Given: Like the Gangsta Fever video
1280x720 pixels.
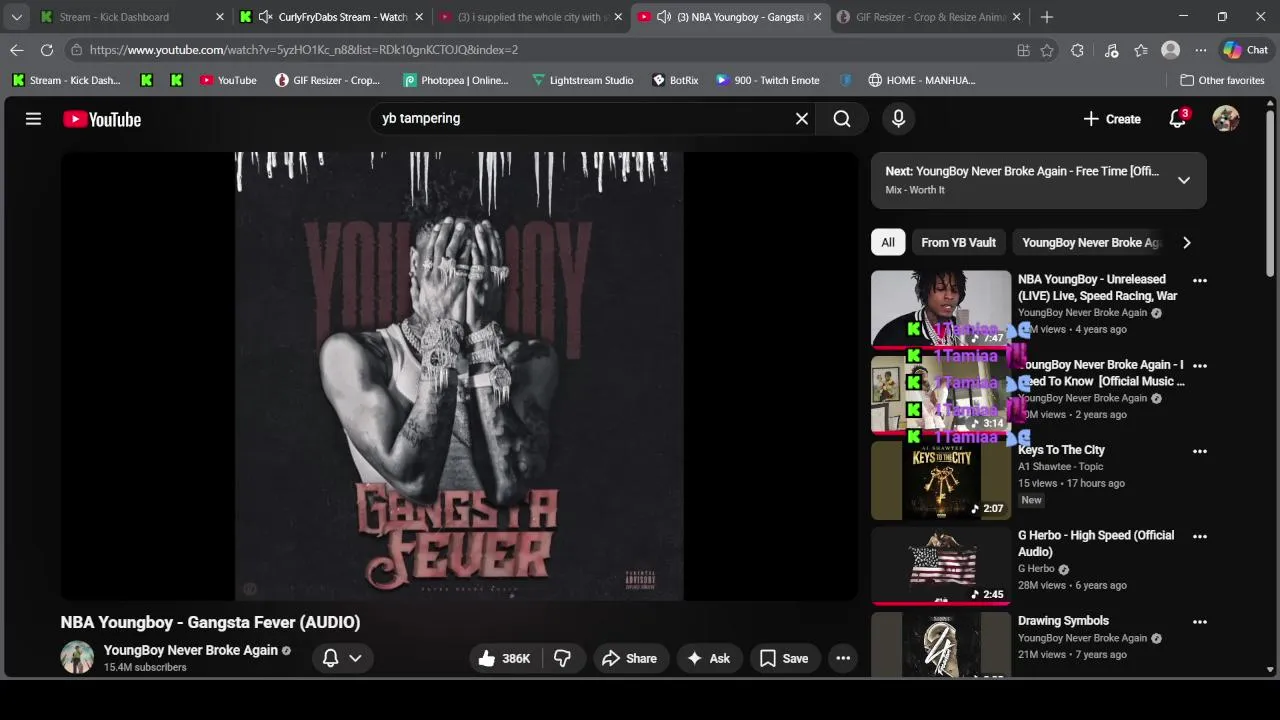Looking at the screenshot, I should tap(504, 658).
